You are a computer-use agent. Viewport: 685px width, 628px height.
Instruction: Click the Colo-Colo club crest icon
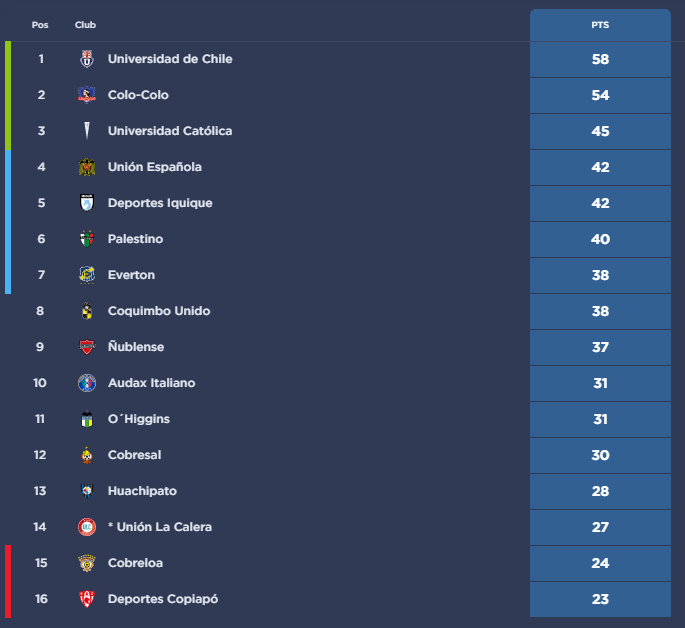pos(87,95)
